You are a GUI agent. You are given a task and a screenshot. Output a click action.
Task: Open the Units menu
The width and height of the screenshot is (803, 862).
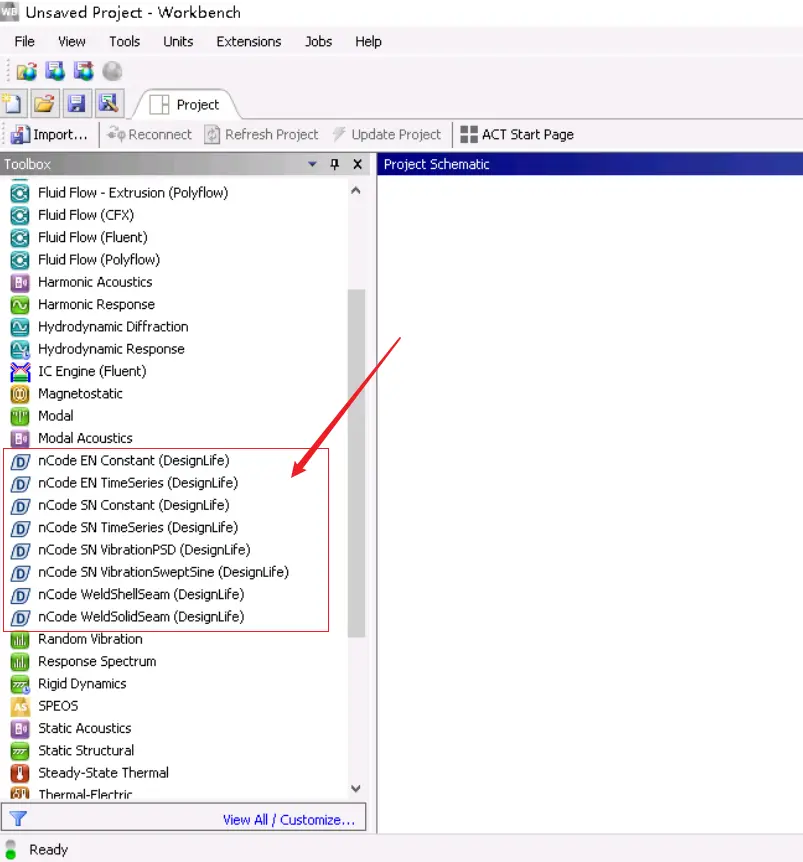(x=178, y=42)
